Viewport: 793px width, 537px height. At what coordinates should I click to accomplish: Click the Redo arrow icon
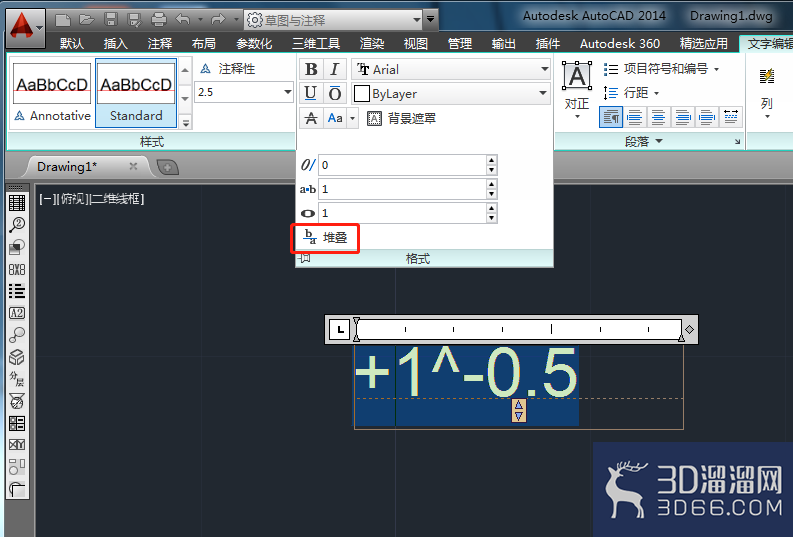tap(218, 20)
